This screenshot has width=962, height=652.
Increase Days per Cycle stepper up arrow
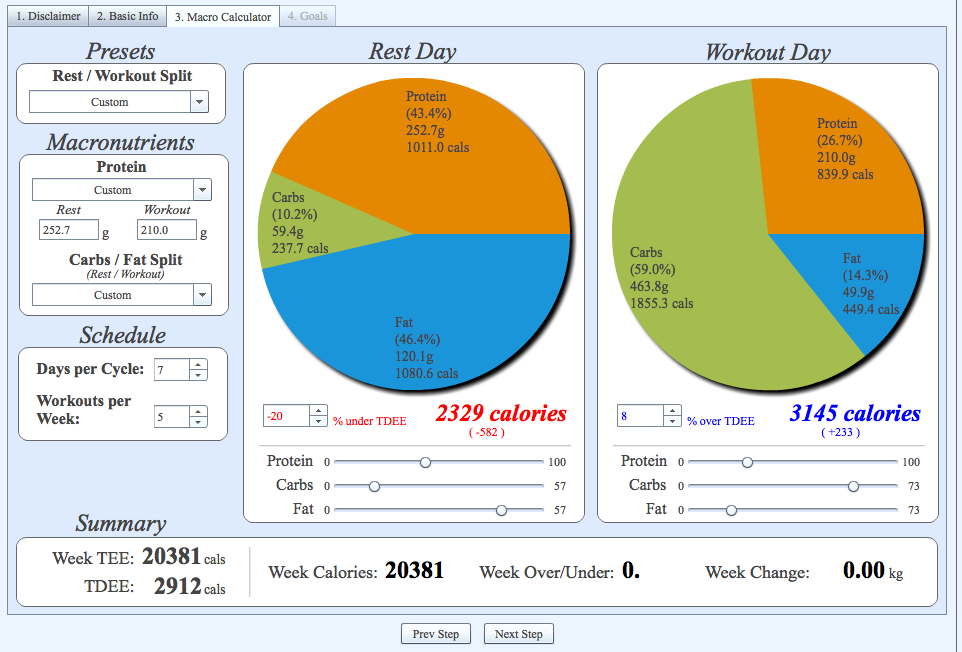(198, 364)
